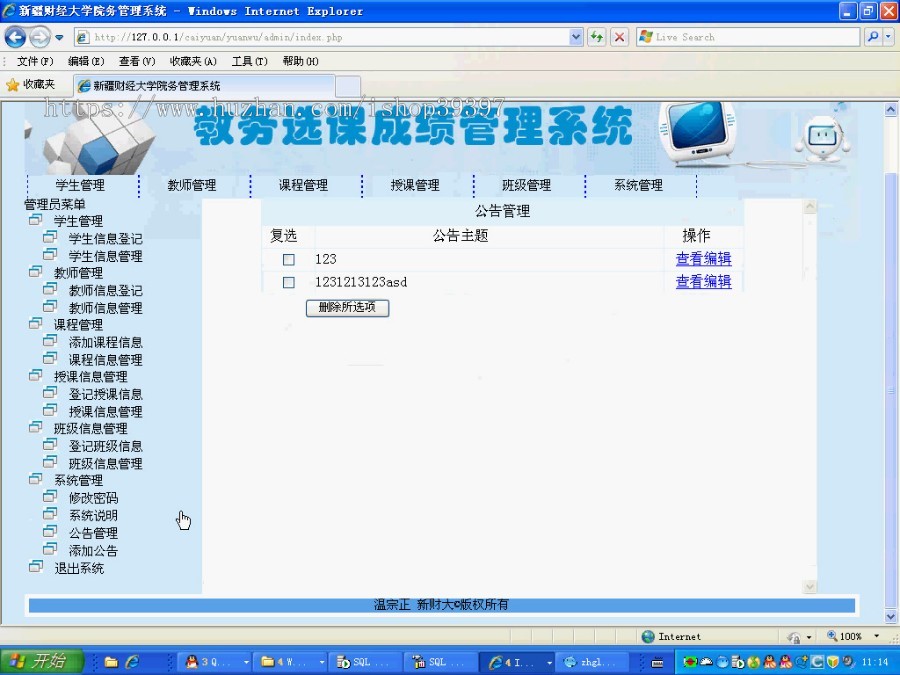Open 系统说明 in sidebar
Viewport: 900px width, 675px height.
pyautogui.click(x=93, y=515)
